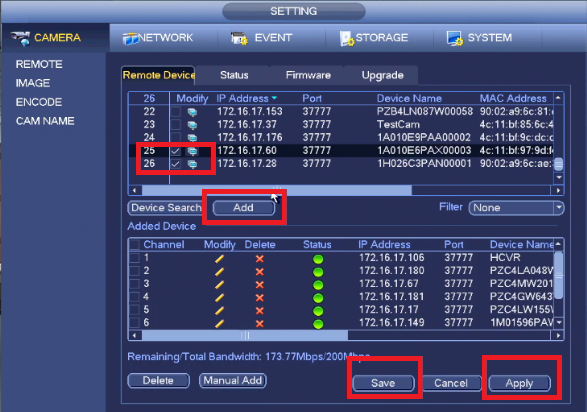Select all channels via header checkbox

[134, 245]
